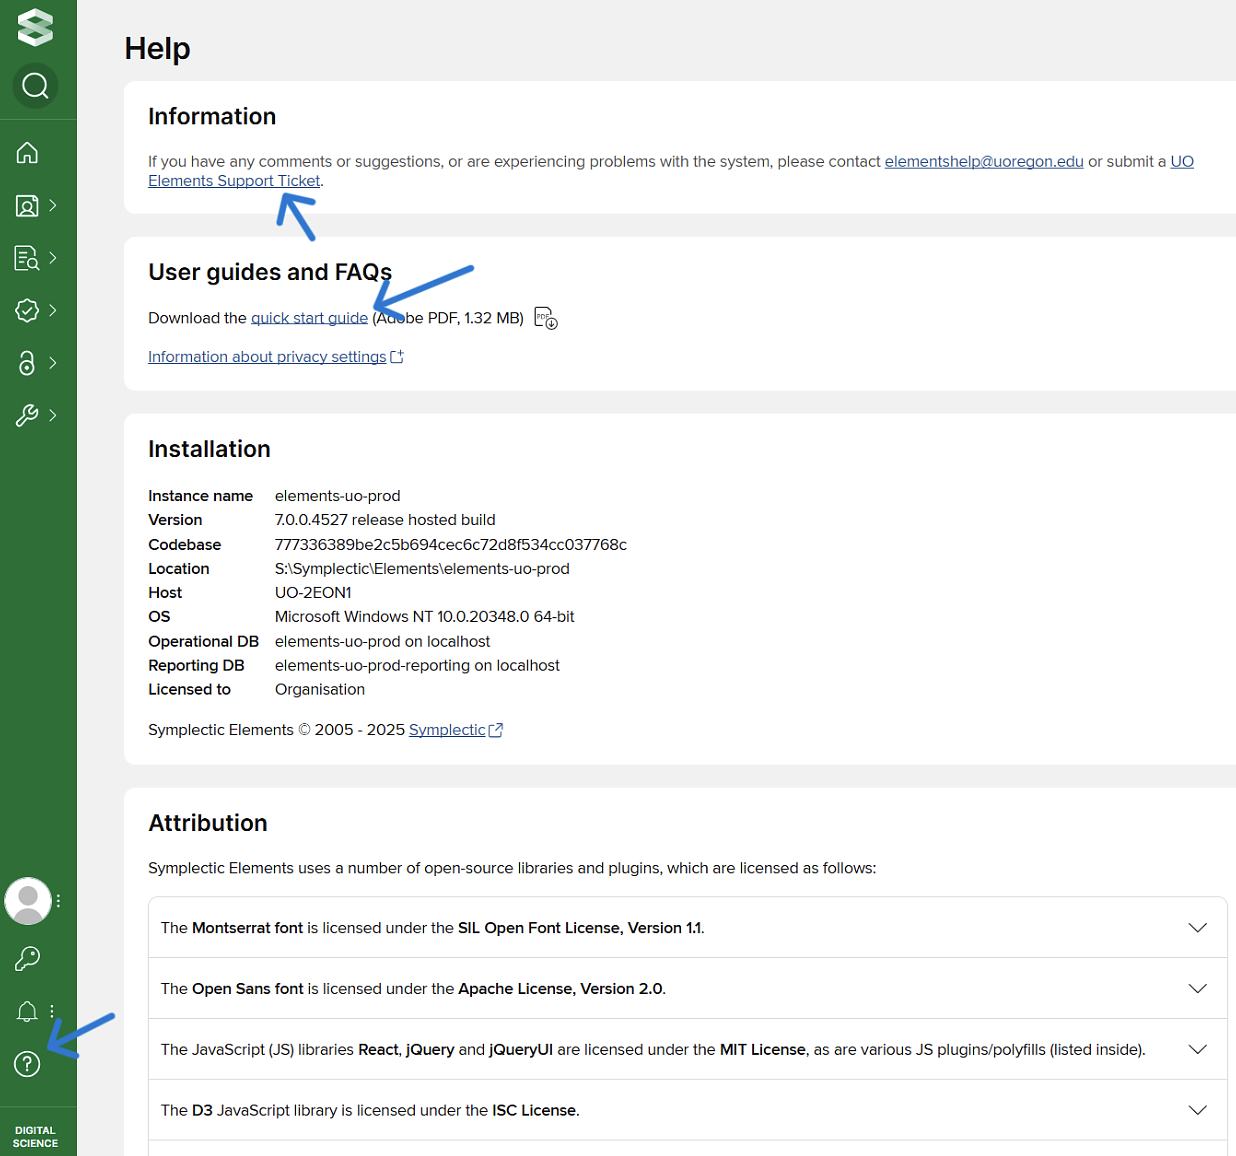Click the PDF download icon

[546, 318]
